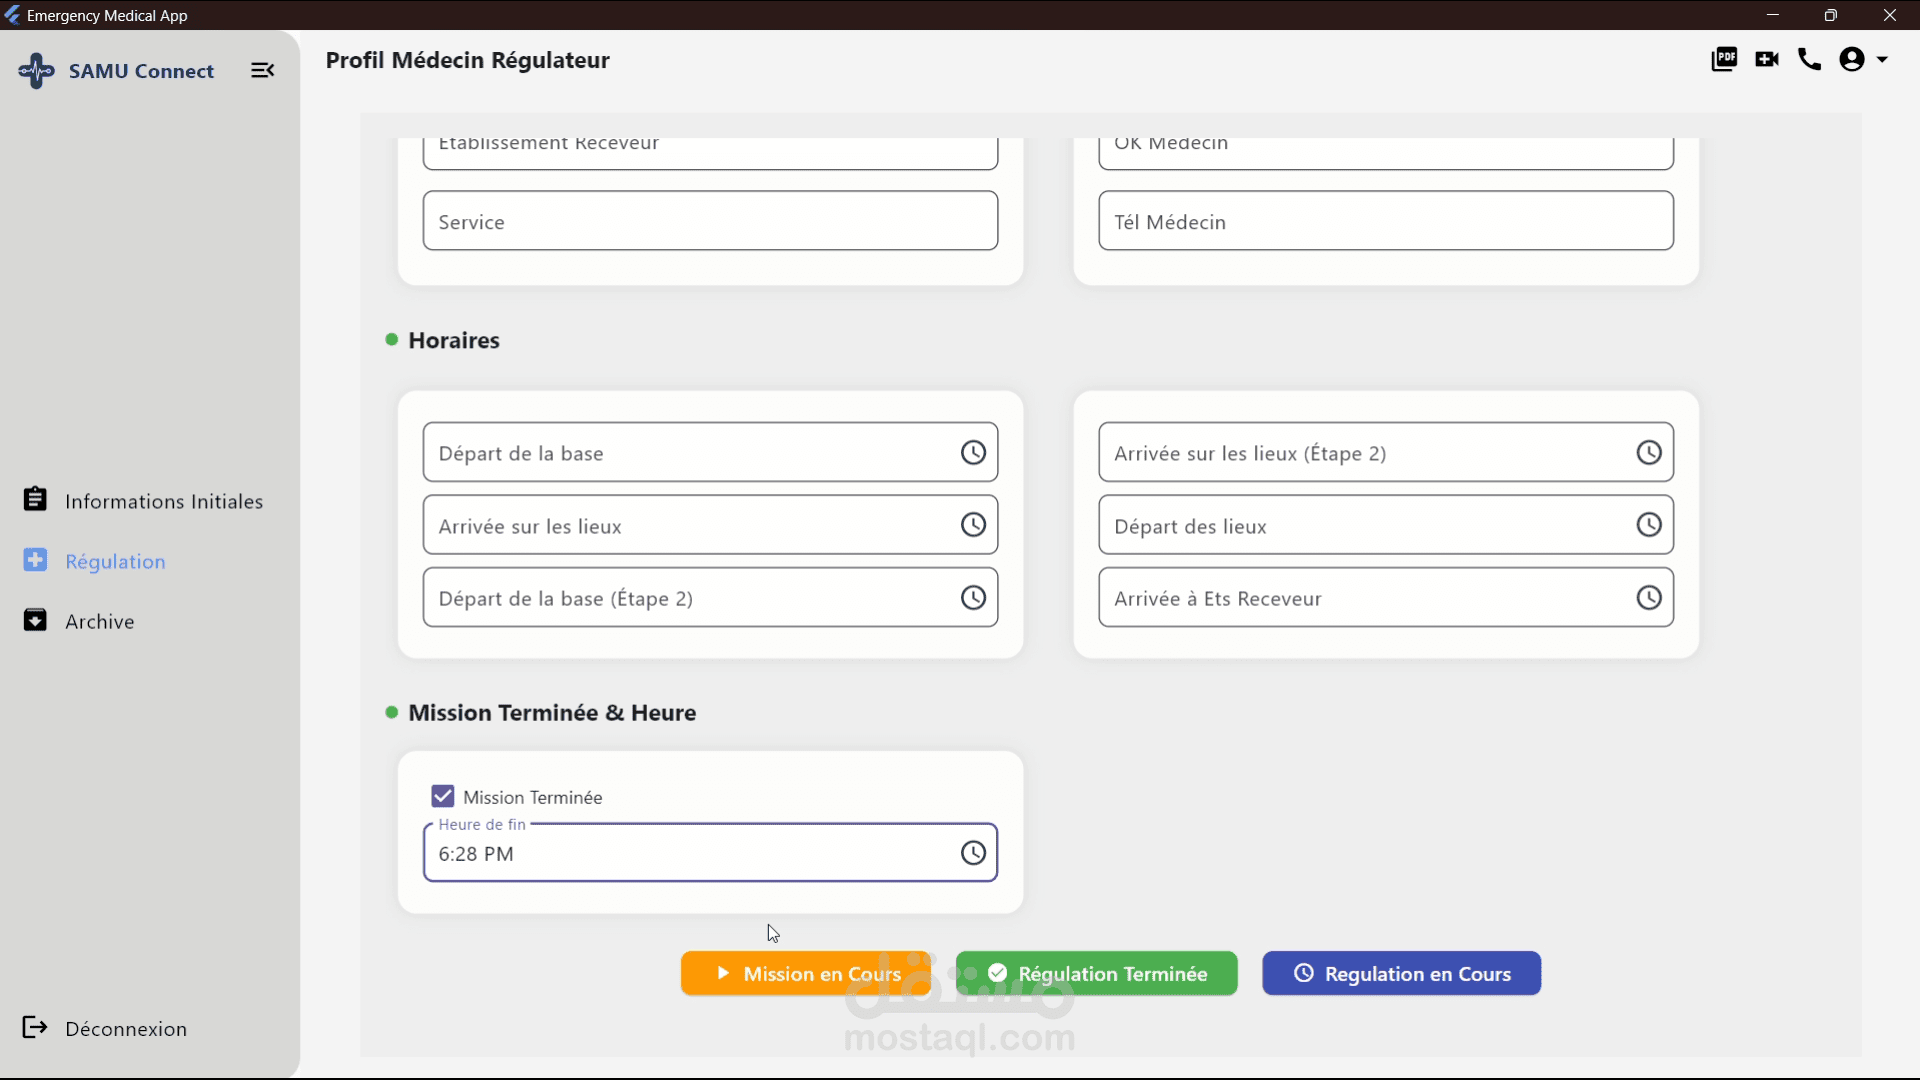
Task: Click the Mission en Cours button
Action: [x=806, y=973]
